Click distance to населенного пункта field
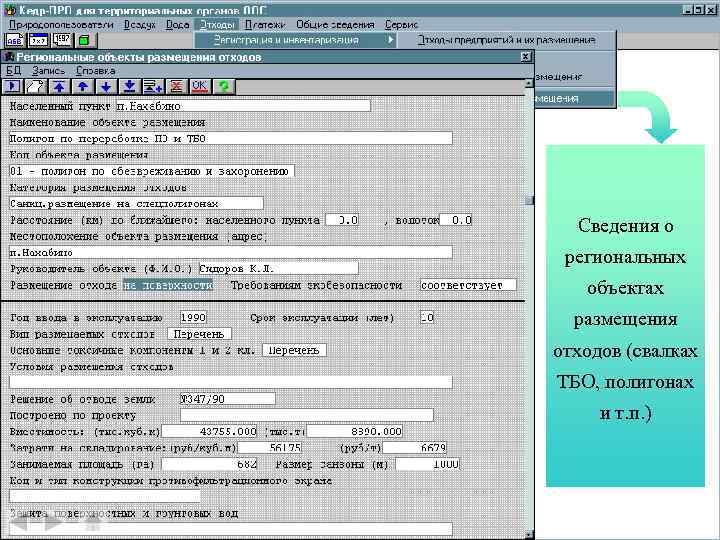 tap(342, 220)
